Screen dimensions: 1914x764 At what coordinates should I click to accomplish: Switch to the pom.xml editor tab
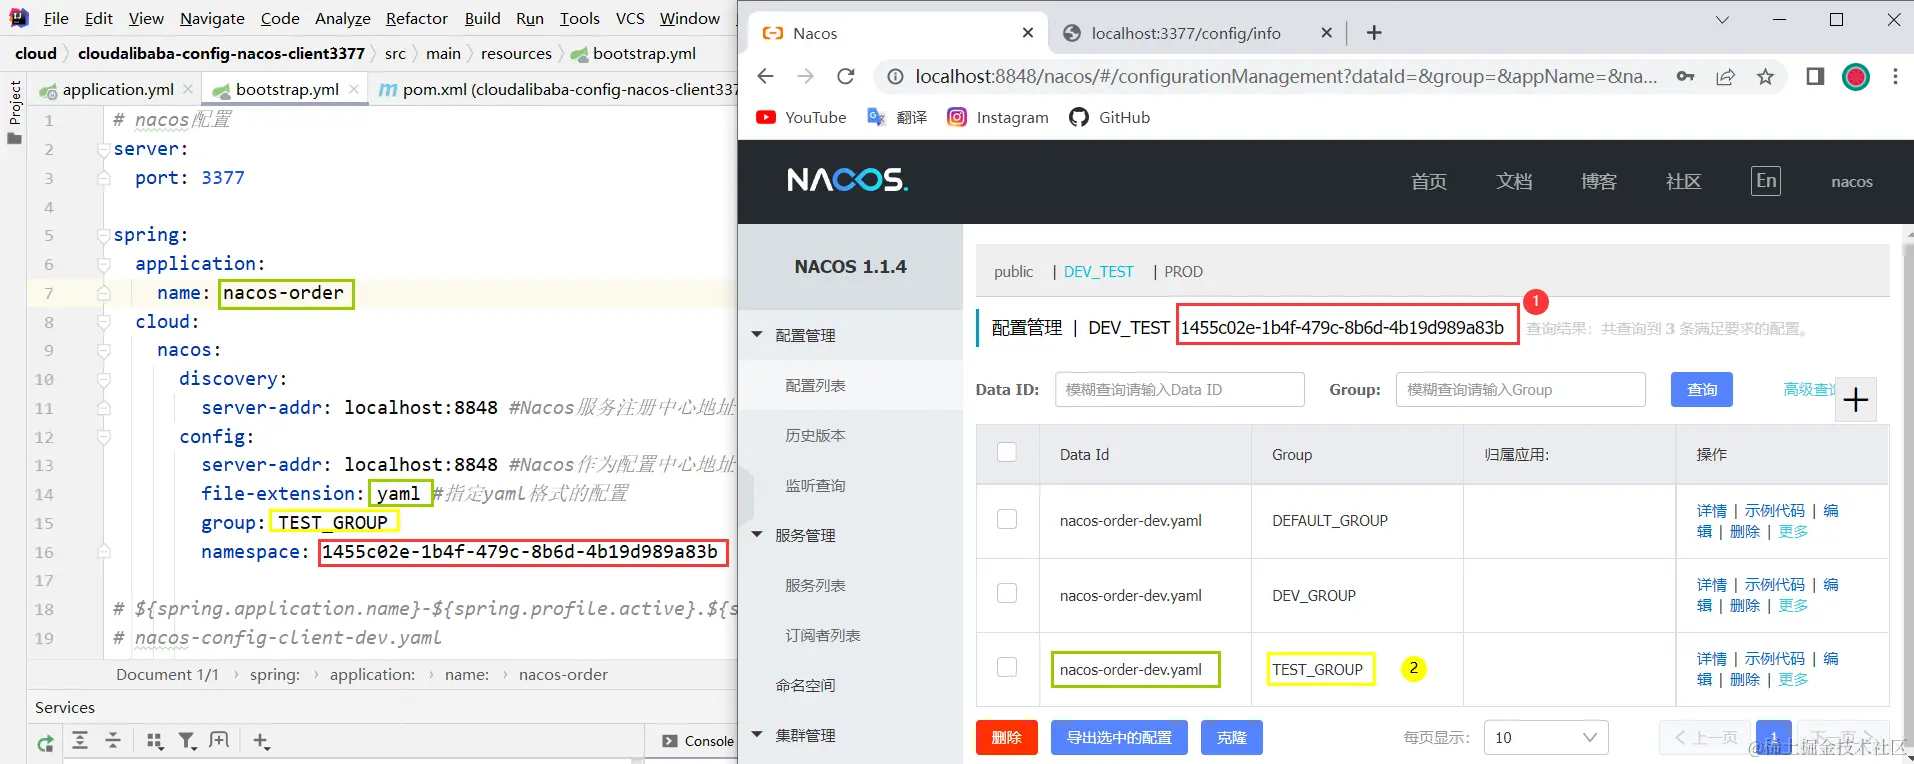coord(558,89)
